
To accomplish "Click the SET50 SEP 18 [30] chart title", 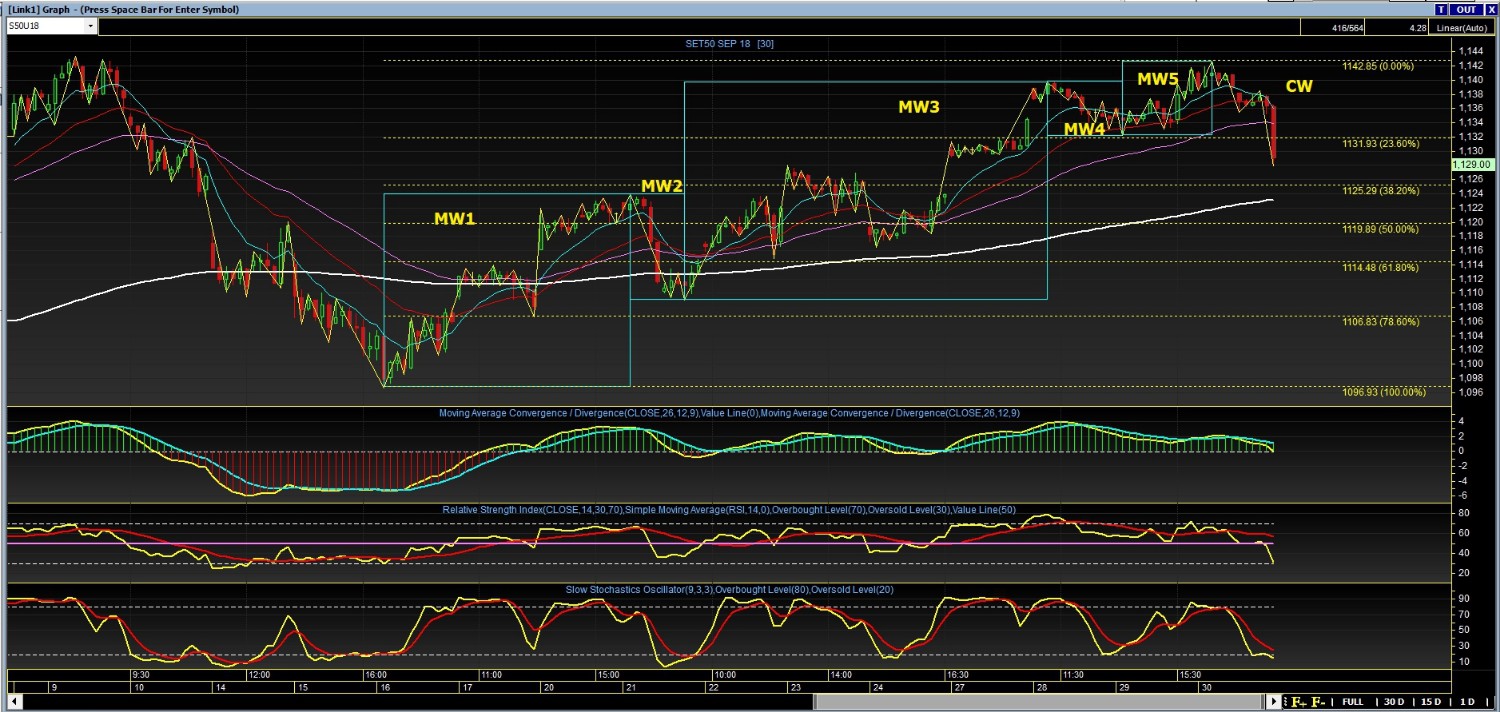I will [x=728, y=44].
